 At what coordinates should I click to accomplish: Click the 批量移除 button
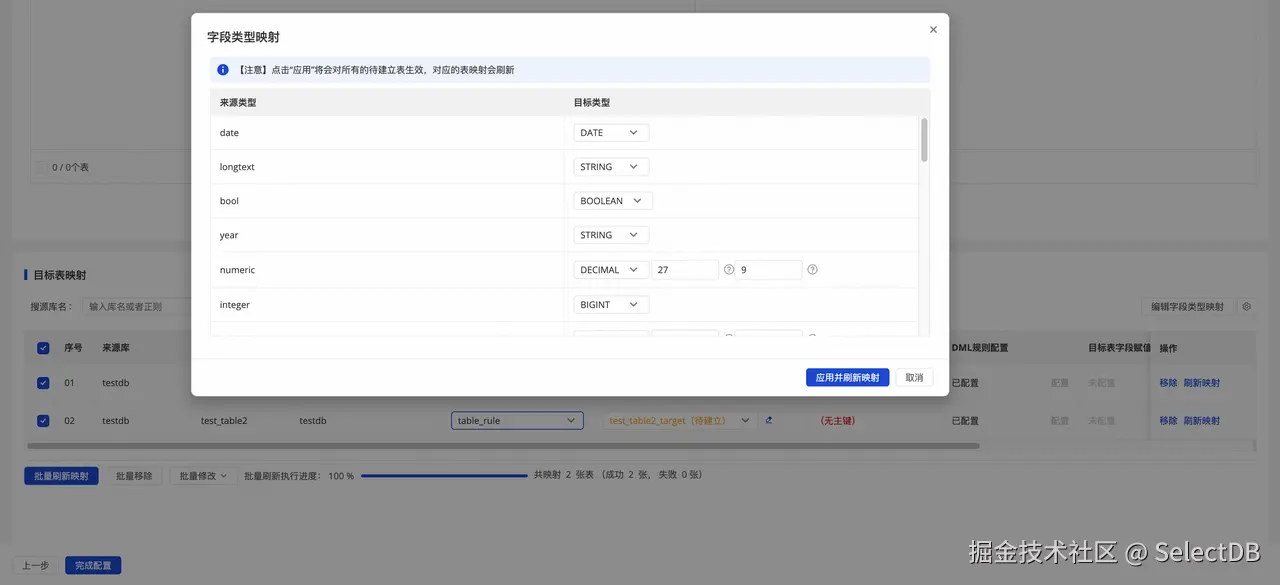(x=134, y=476)
